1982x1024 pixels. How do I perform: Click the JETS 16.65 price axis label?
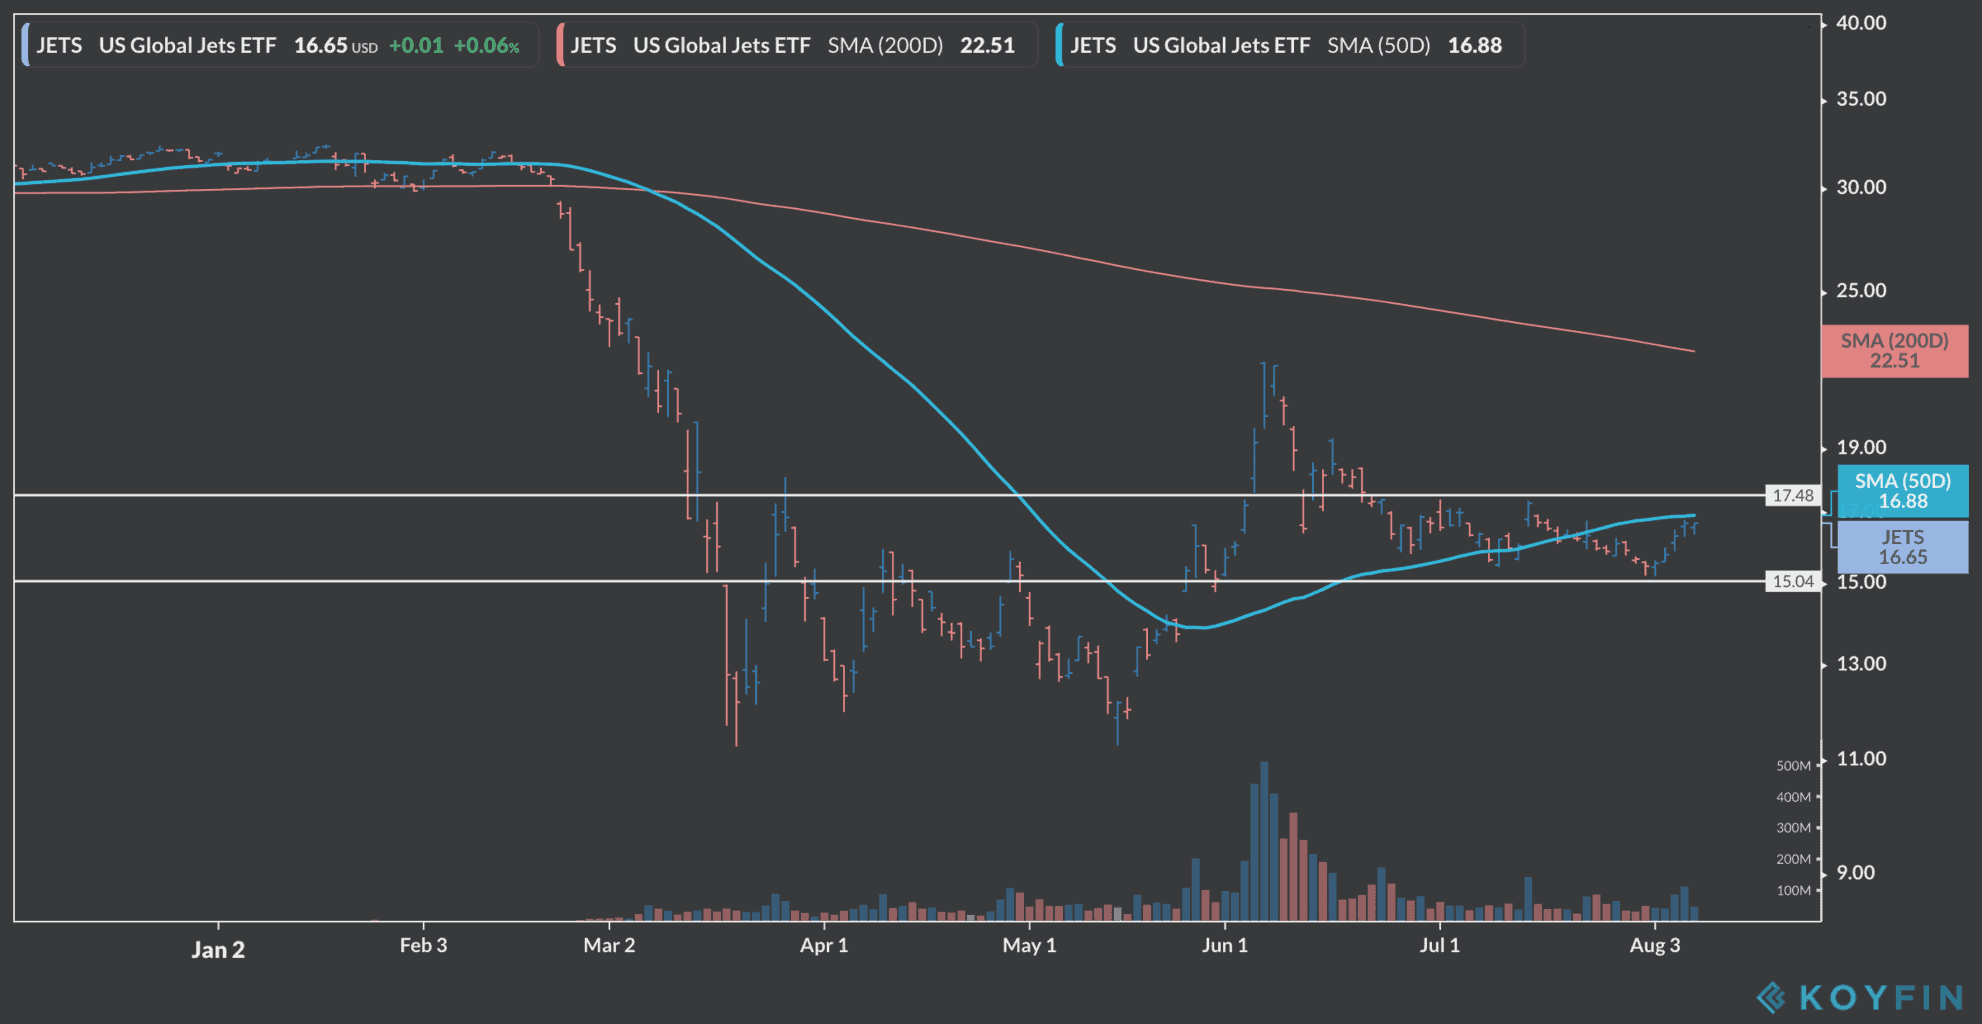point(1903,547)
